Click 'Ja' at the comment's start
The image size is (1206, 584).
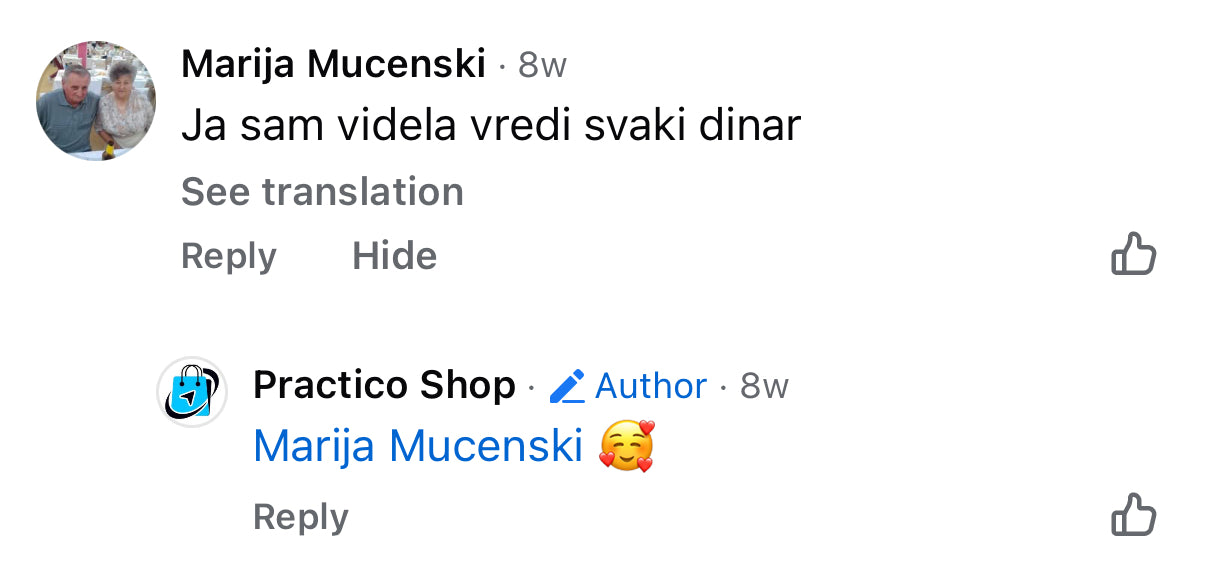pos(200,126)
